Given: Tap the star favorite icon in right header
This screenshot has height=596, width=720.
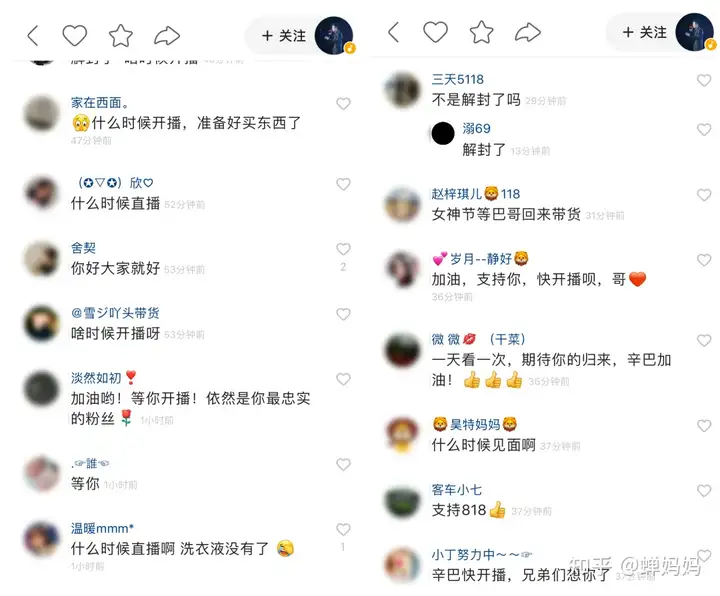Looking at the screenshot, I should (482, 32).
